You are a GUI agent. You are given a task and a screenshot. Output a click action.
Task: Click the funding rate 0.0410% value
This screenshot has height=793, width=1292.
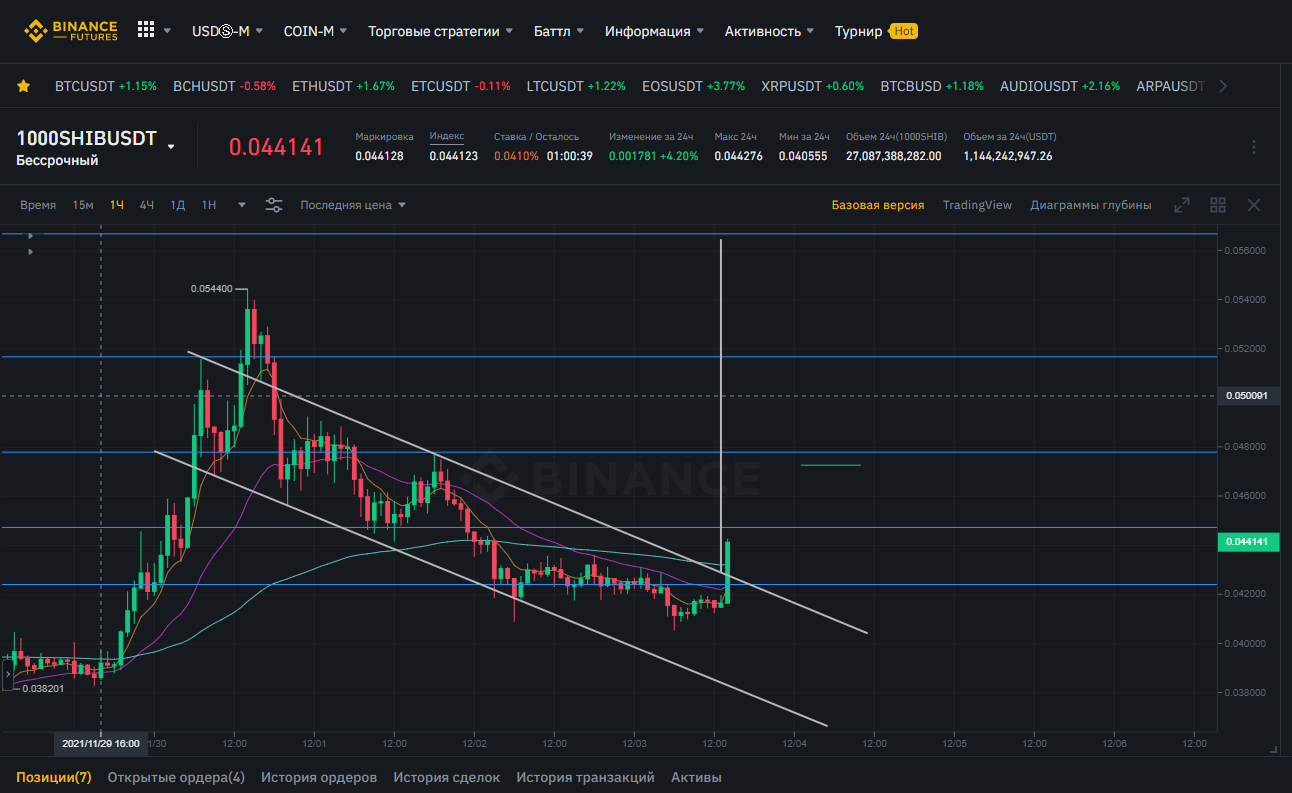coord(516,156)
